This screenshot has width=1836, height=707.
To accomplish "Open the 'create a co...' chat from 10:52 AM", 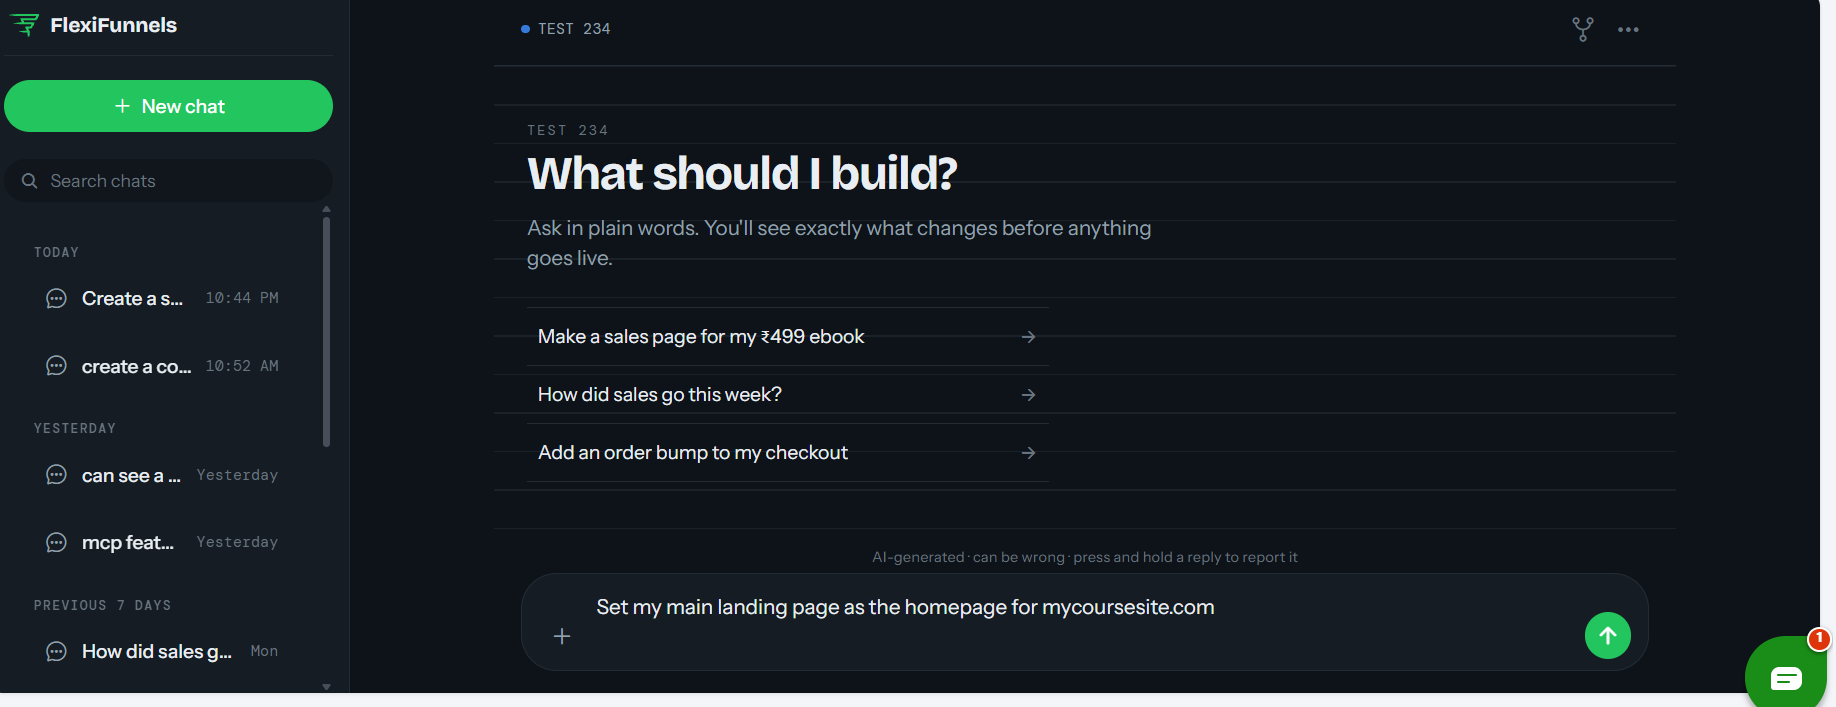I will coord(164,366).
